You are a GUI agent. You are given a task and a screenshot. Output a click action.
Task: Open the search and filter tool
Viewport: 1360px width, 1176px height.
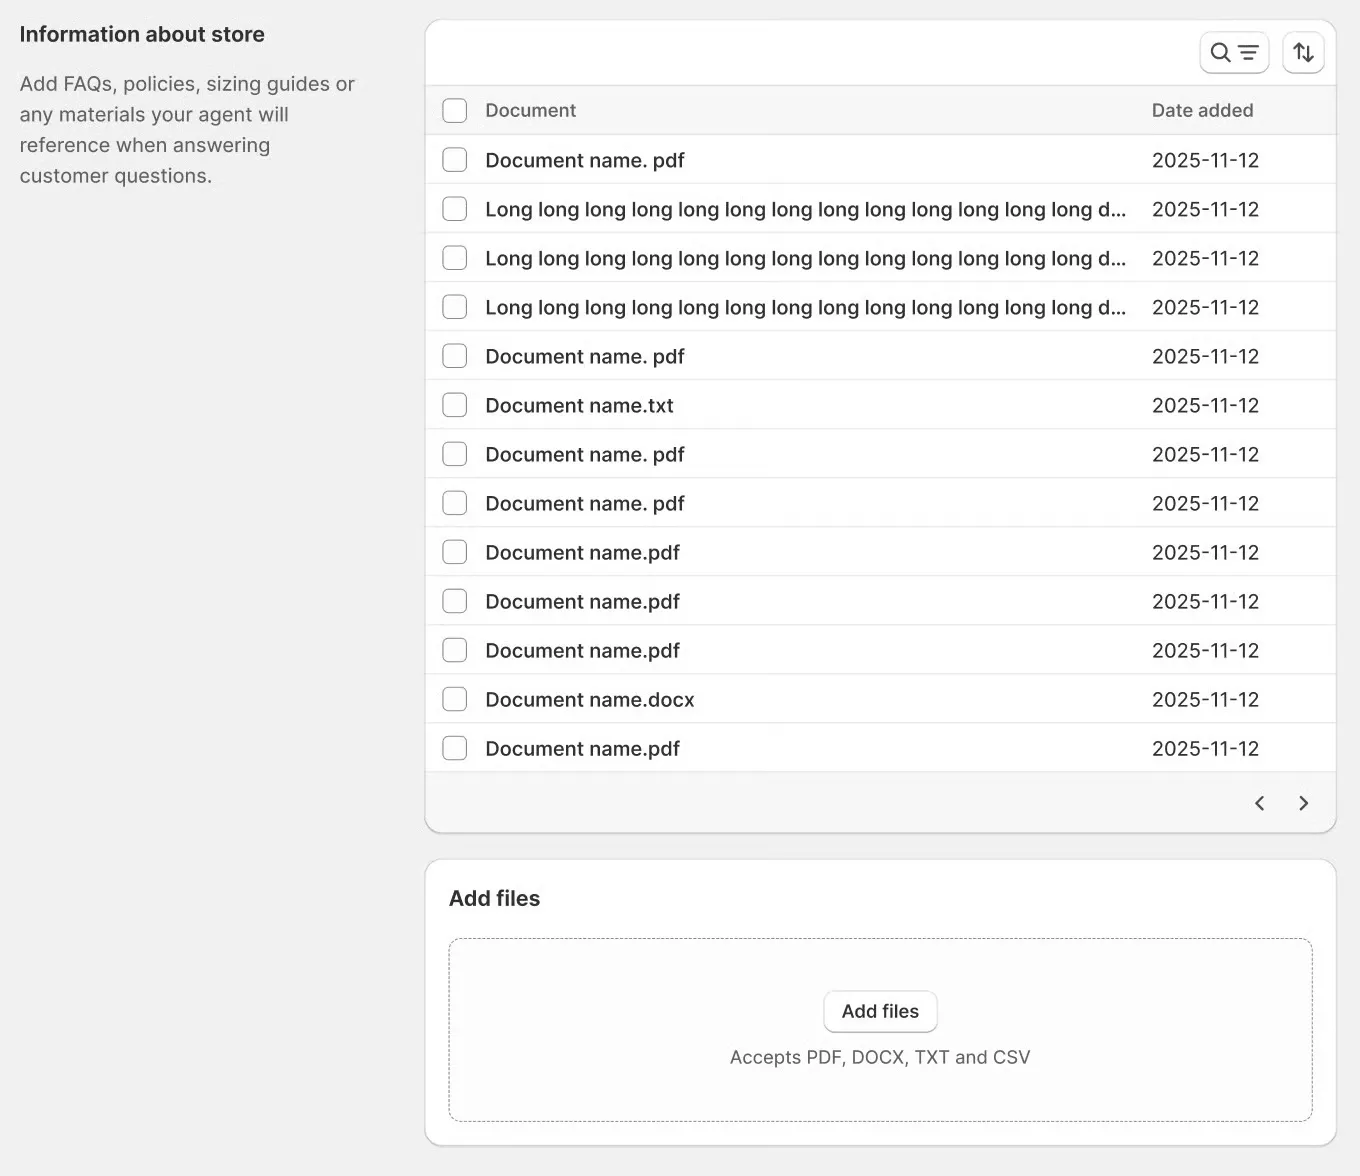pos(1234,53)
